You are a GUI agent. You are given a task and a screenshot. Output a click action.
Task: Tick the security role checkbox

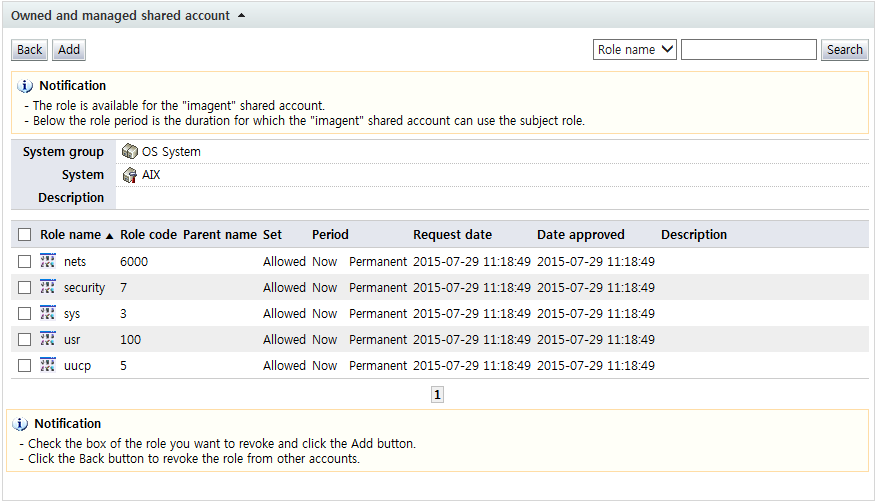[x=25, y=287]
